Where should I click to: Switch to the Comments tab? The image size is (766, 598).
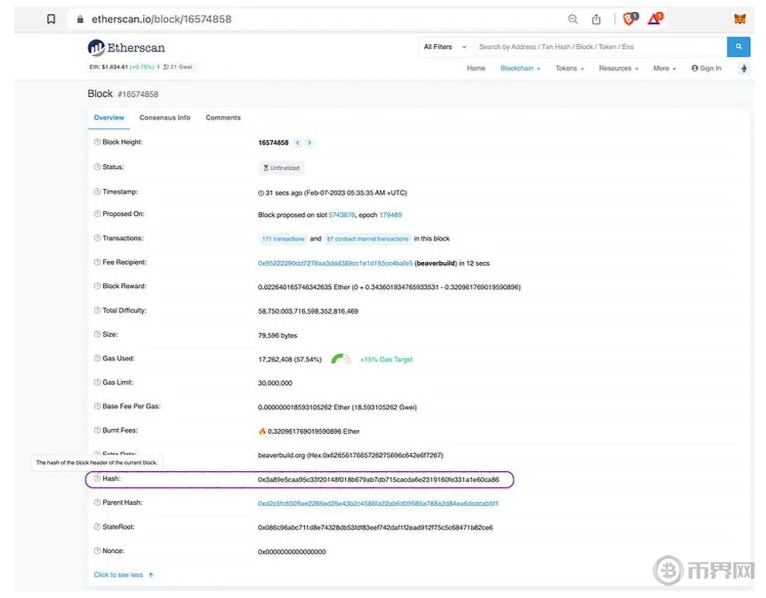(223, 118)
